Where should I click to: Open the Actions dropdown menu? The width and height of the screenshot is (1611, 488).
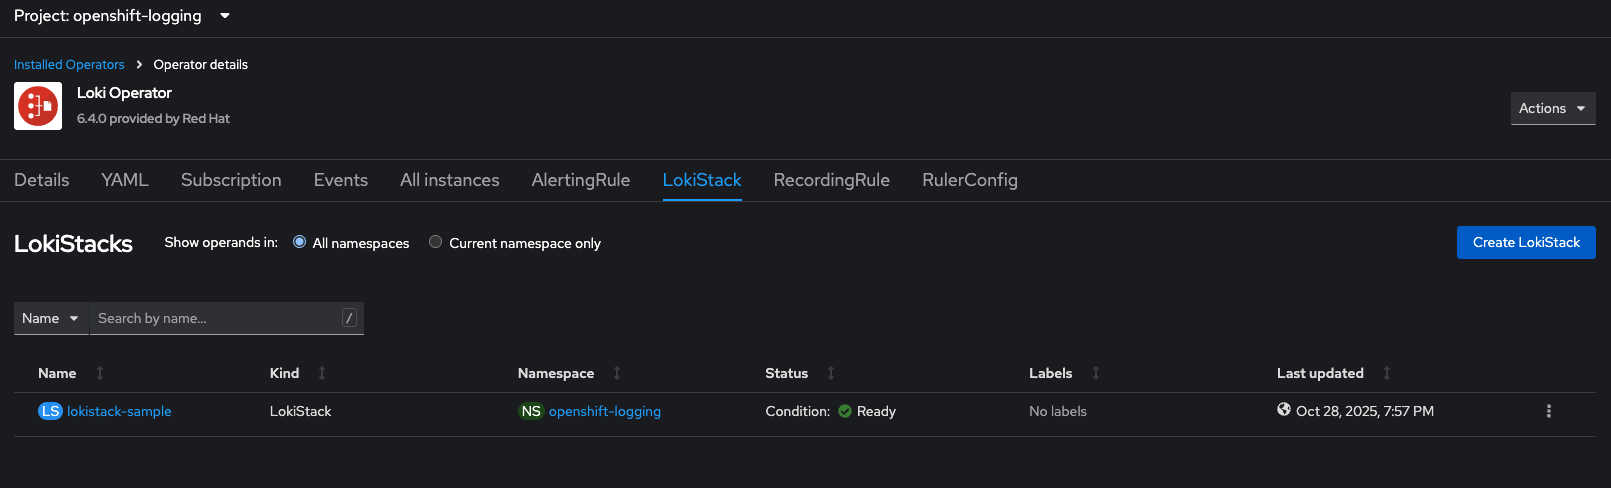tap(1552, 108)
